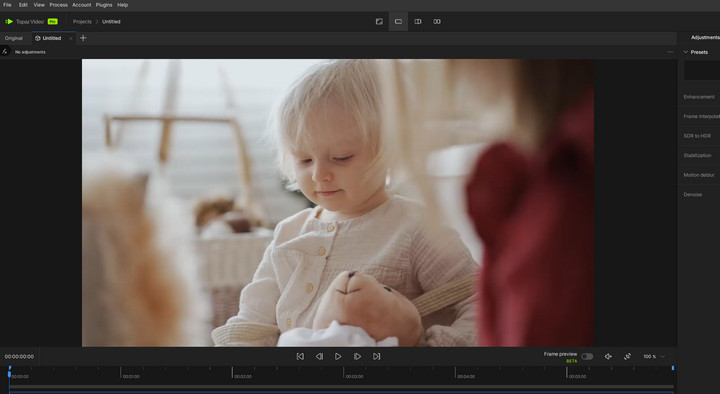Image resolution: width=720 pixels, height=394 pixels.
Task: Switch to the Original tab
Action: pos(14,39)
